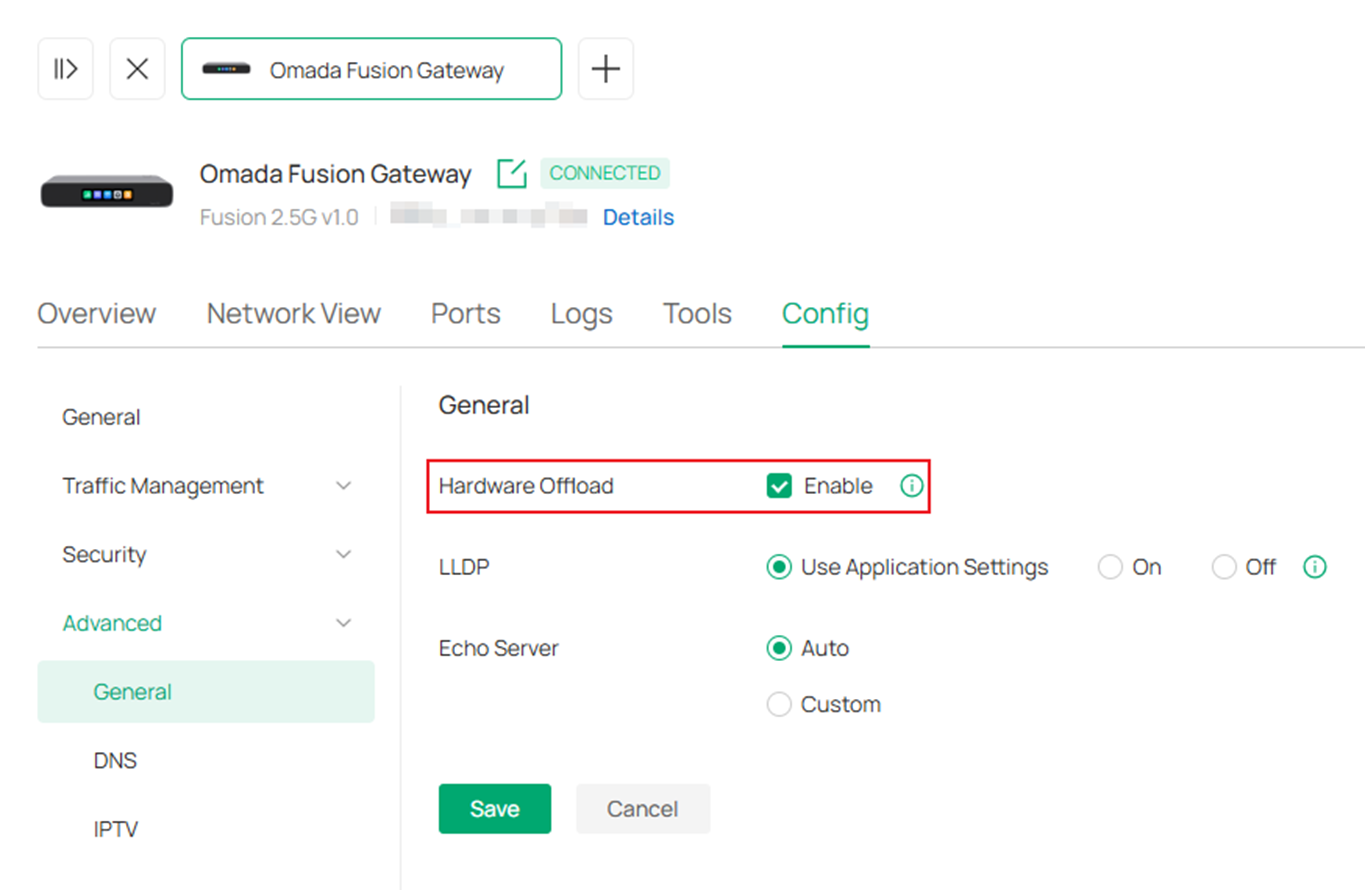Set LLDP to On
Screen dimensions: 1365x890
tap(1110, 567)
